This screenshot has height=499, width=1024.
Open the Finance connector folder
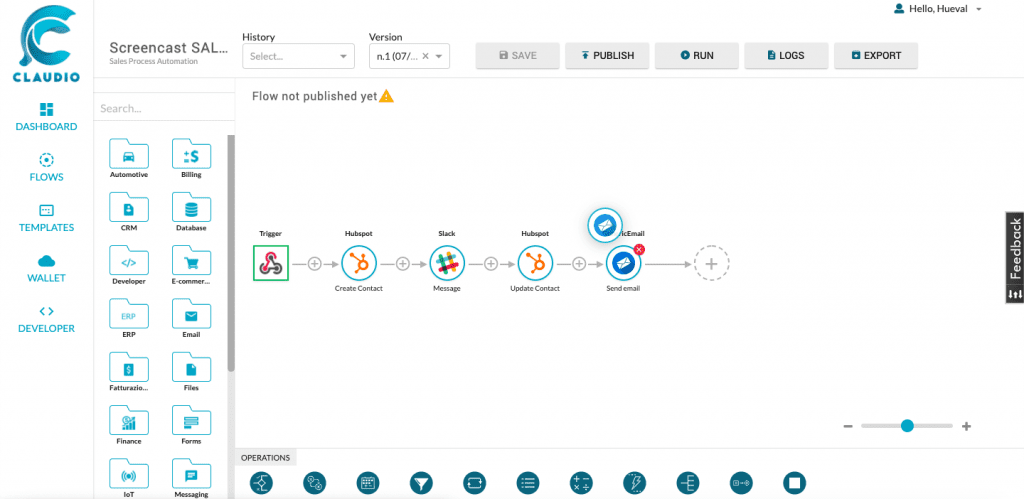click(x=129, y=426)
